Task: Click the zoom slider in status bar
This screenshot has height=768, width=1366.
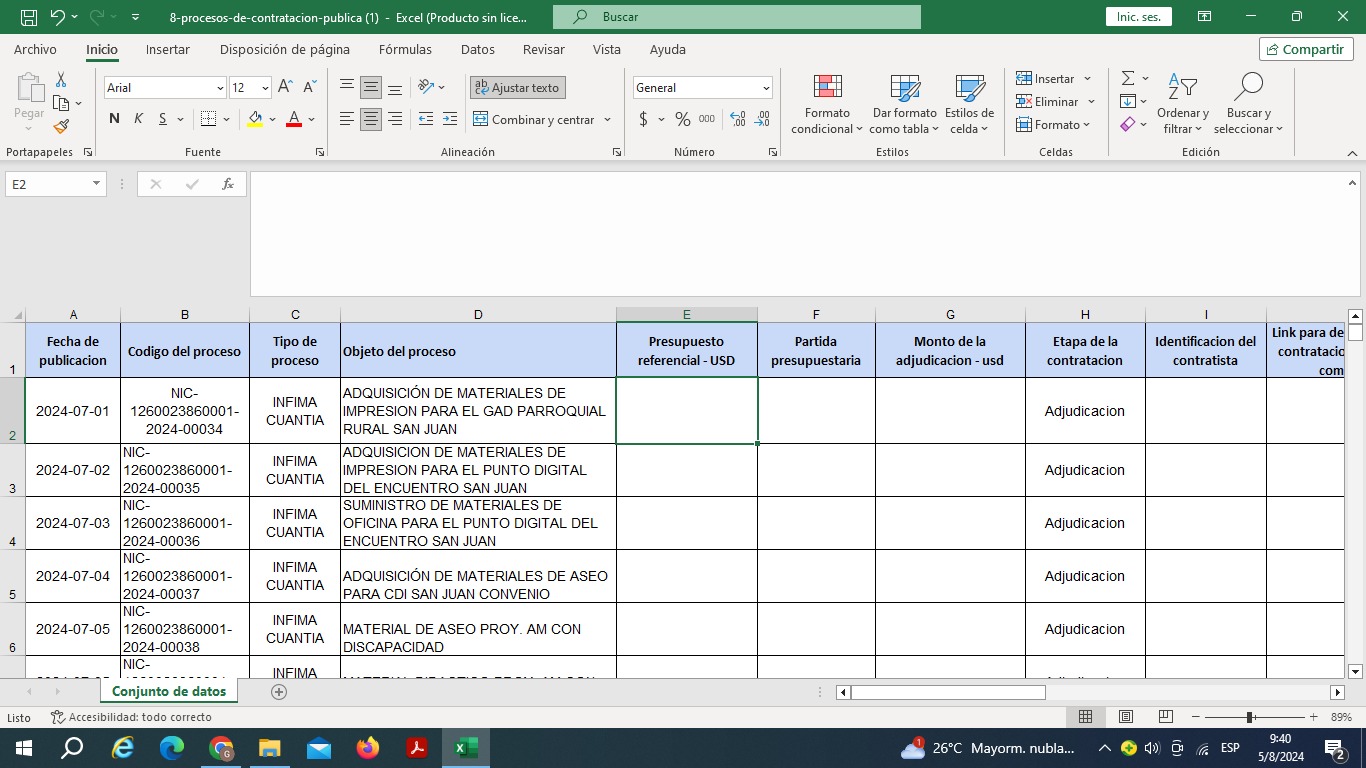Action: (1250, 717)
